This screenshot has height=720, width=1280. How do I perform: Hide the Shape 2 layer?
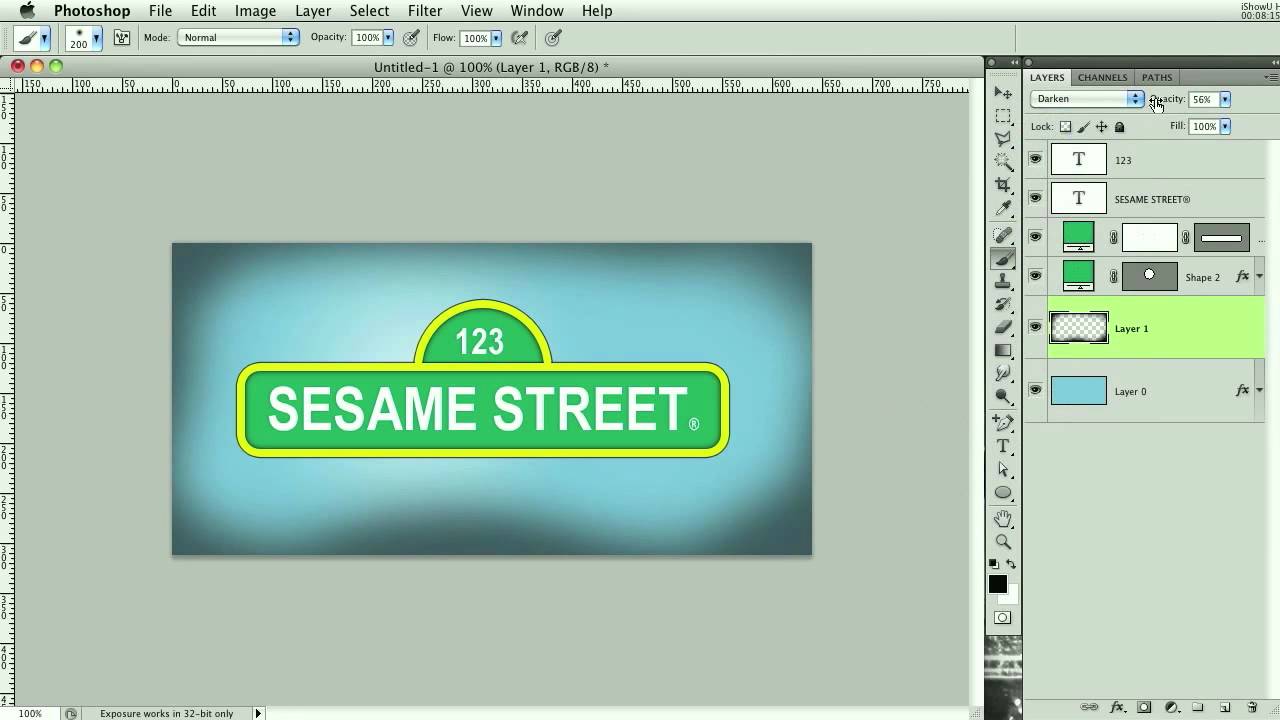[1035, 276]
